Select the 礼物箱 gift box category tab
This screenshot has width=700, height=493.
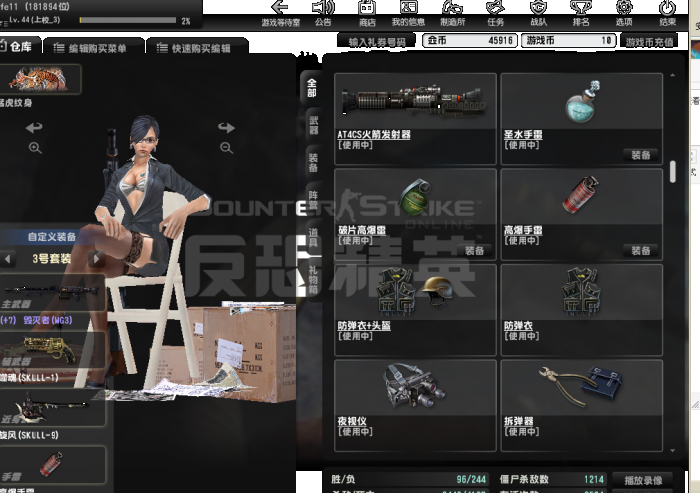(x=313, y=280)
